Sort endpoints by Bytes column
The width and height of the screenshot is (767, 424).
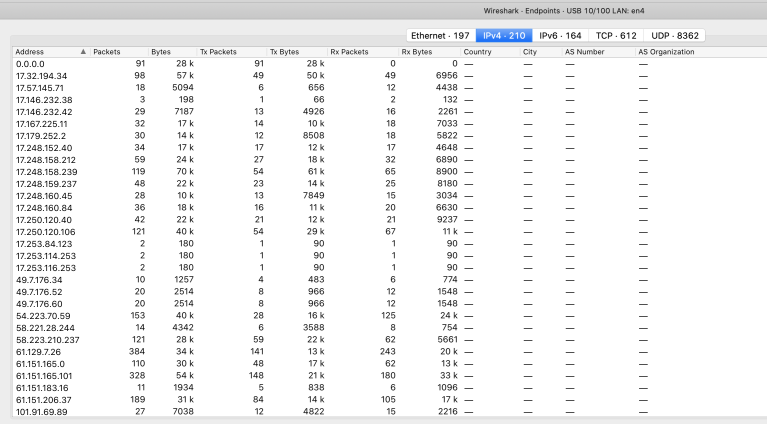pyautogui.click(x=161, y=51)
